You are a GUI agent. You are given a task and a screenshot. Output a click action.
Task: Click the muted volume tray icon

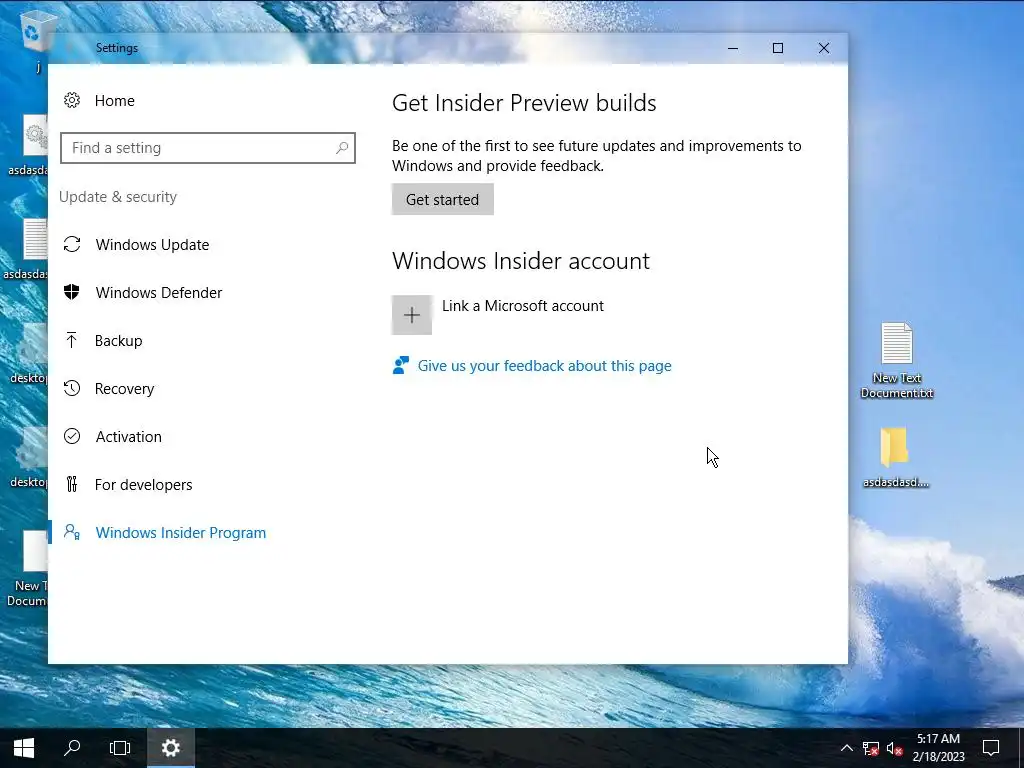(894, 748)
